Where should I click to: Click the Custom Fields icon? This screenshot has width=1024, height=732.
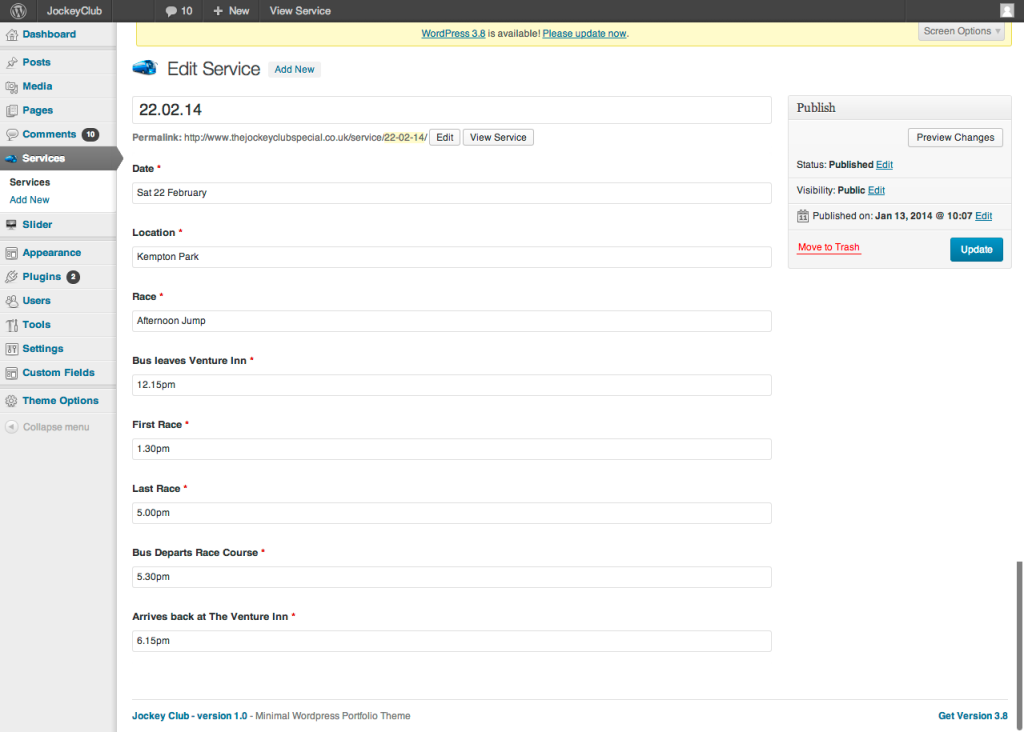tap(12, 374)
